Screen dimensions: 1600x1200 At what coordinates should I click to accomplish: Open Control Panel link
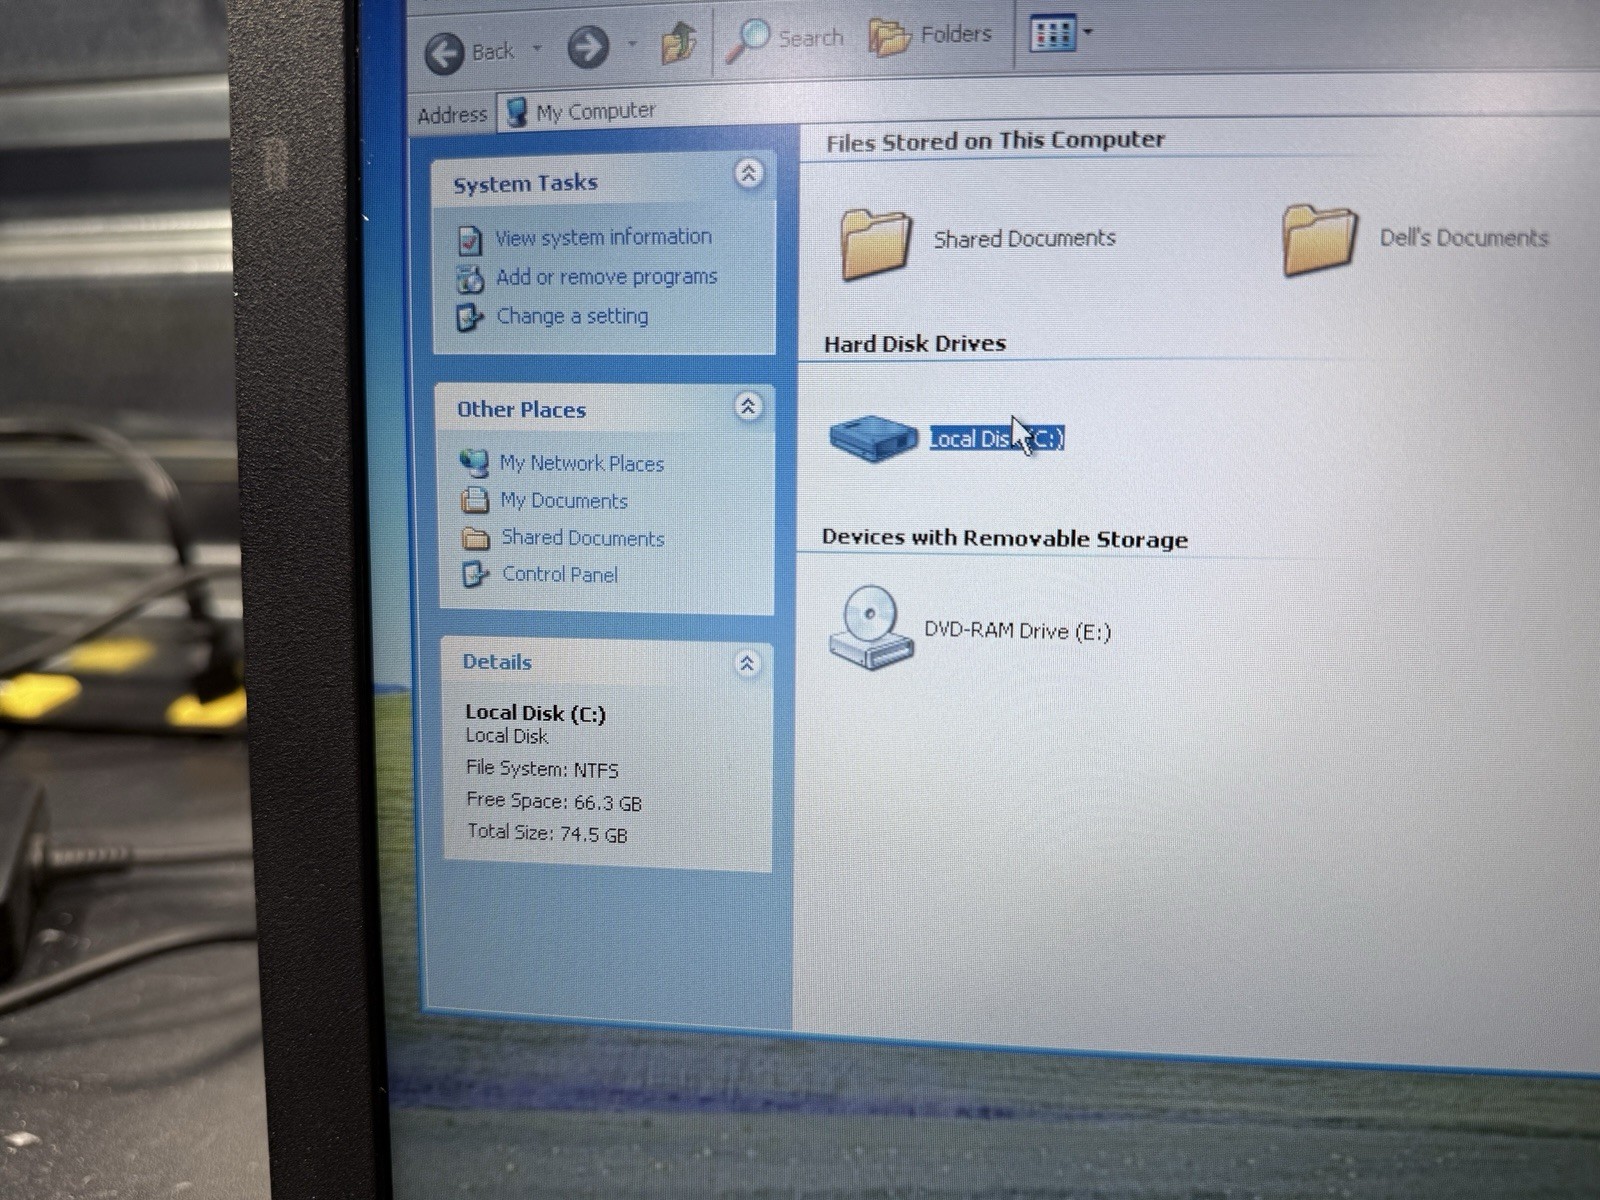click(560, 574)
